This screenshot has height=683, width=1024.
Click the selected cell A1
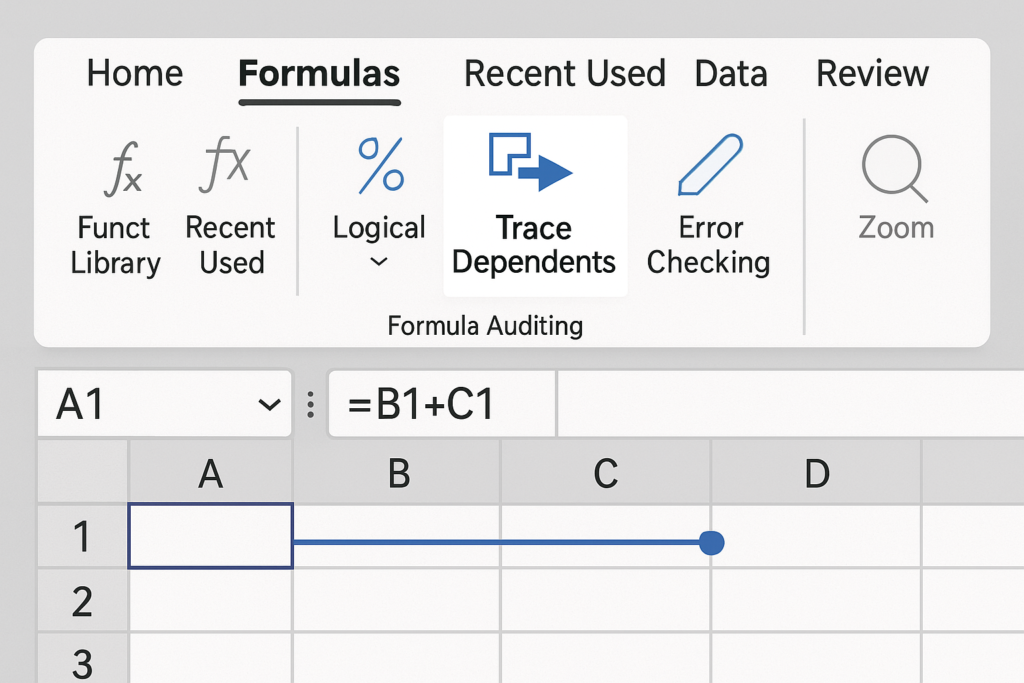click(210, 536)
